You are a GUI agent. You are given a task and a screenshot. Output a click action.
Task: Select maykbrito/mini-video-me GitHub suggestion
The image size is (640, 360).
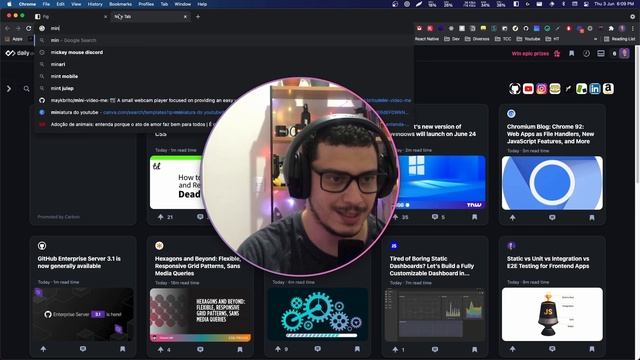point(224,100)
